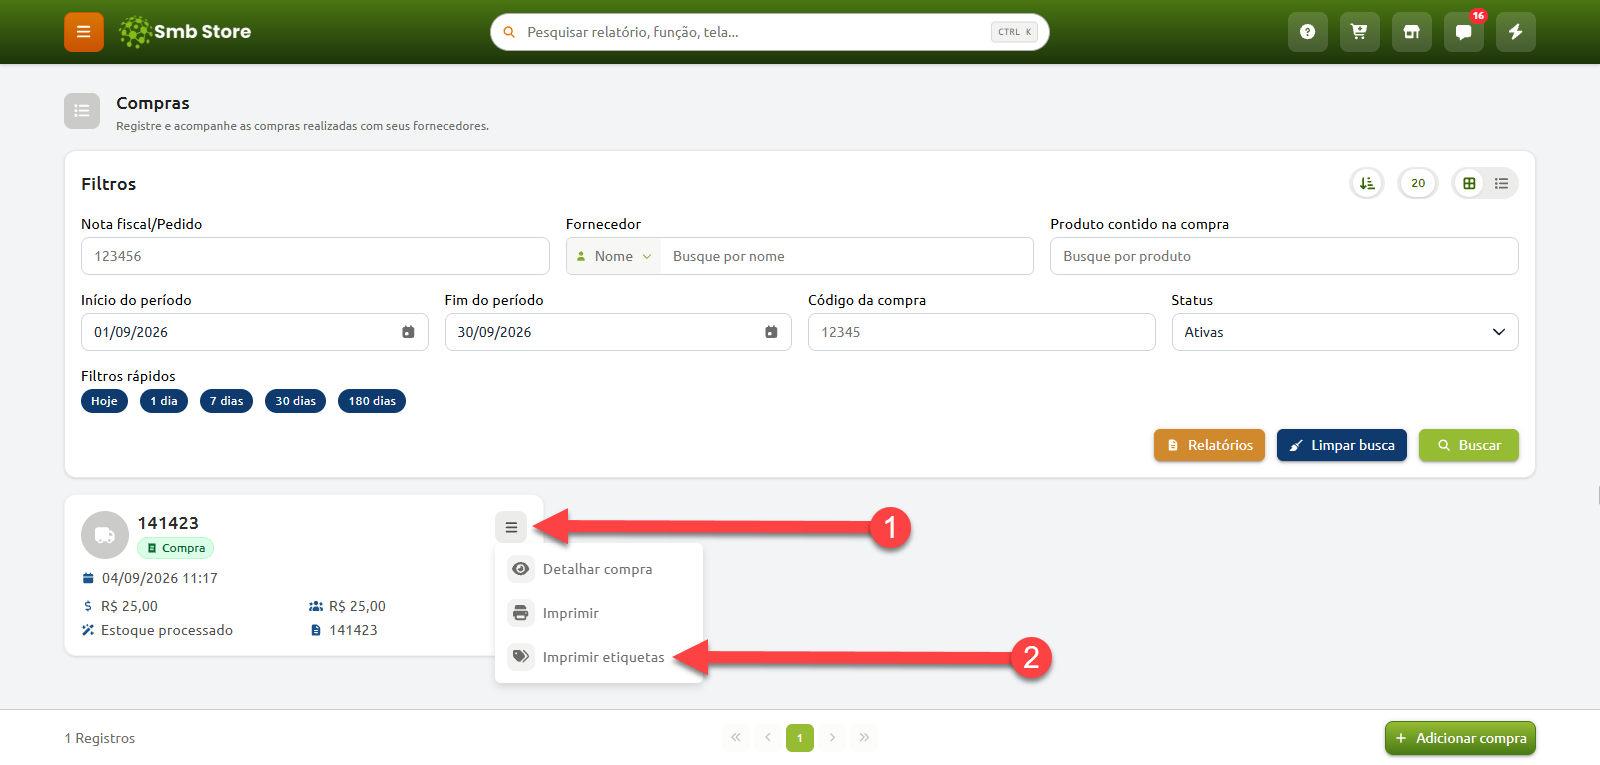Expand the Nome supplier search type dropdown
Viewport: 1600px width, 765px height.
(614, 256)
